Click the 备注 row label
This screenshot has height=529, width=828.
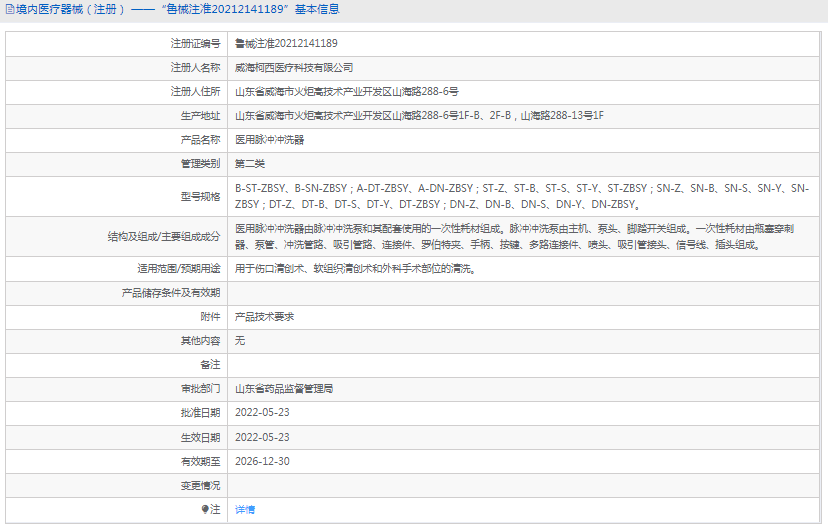(x=211, y=365)
